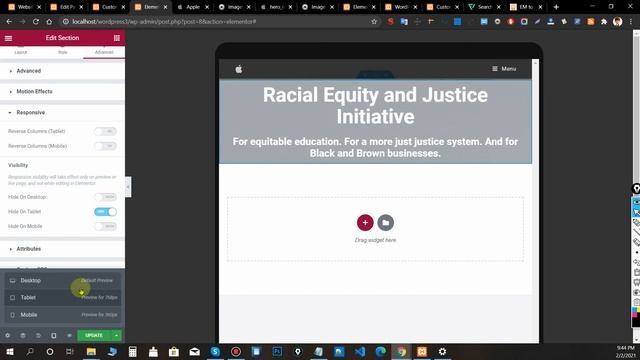The image size is (640, 360).
Task: Open Chrome three-dot menu
Action: coord(631,22)
